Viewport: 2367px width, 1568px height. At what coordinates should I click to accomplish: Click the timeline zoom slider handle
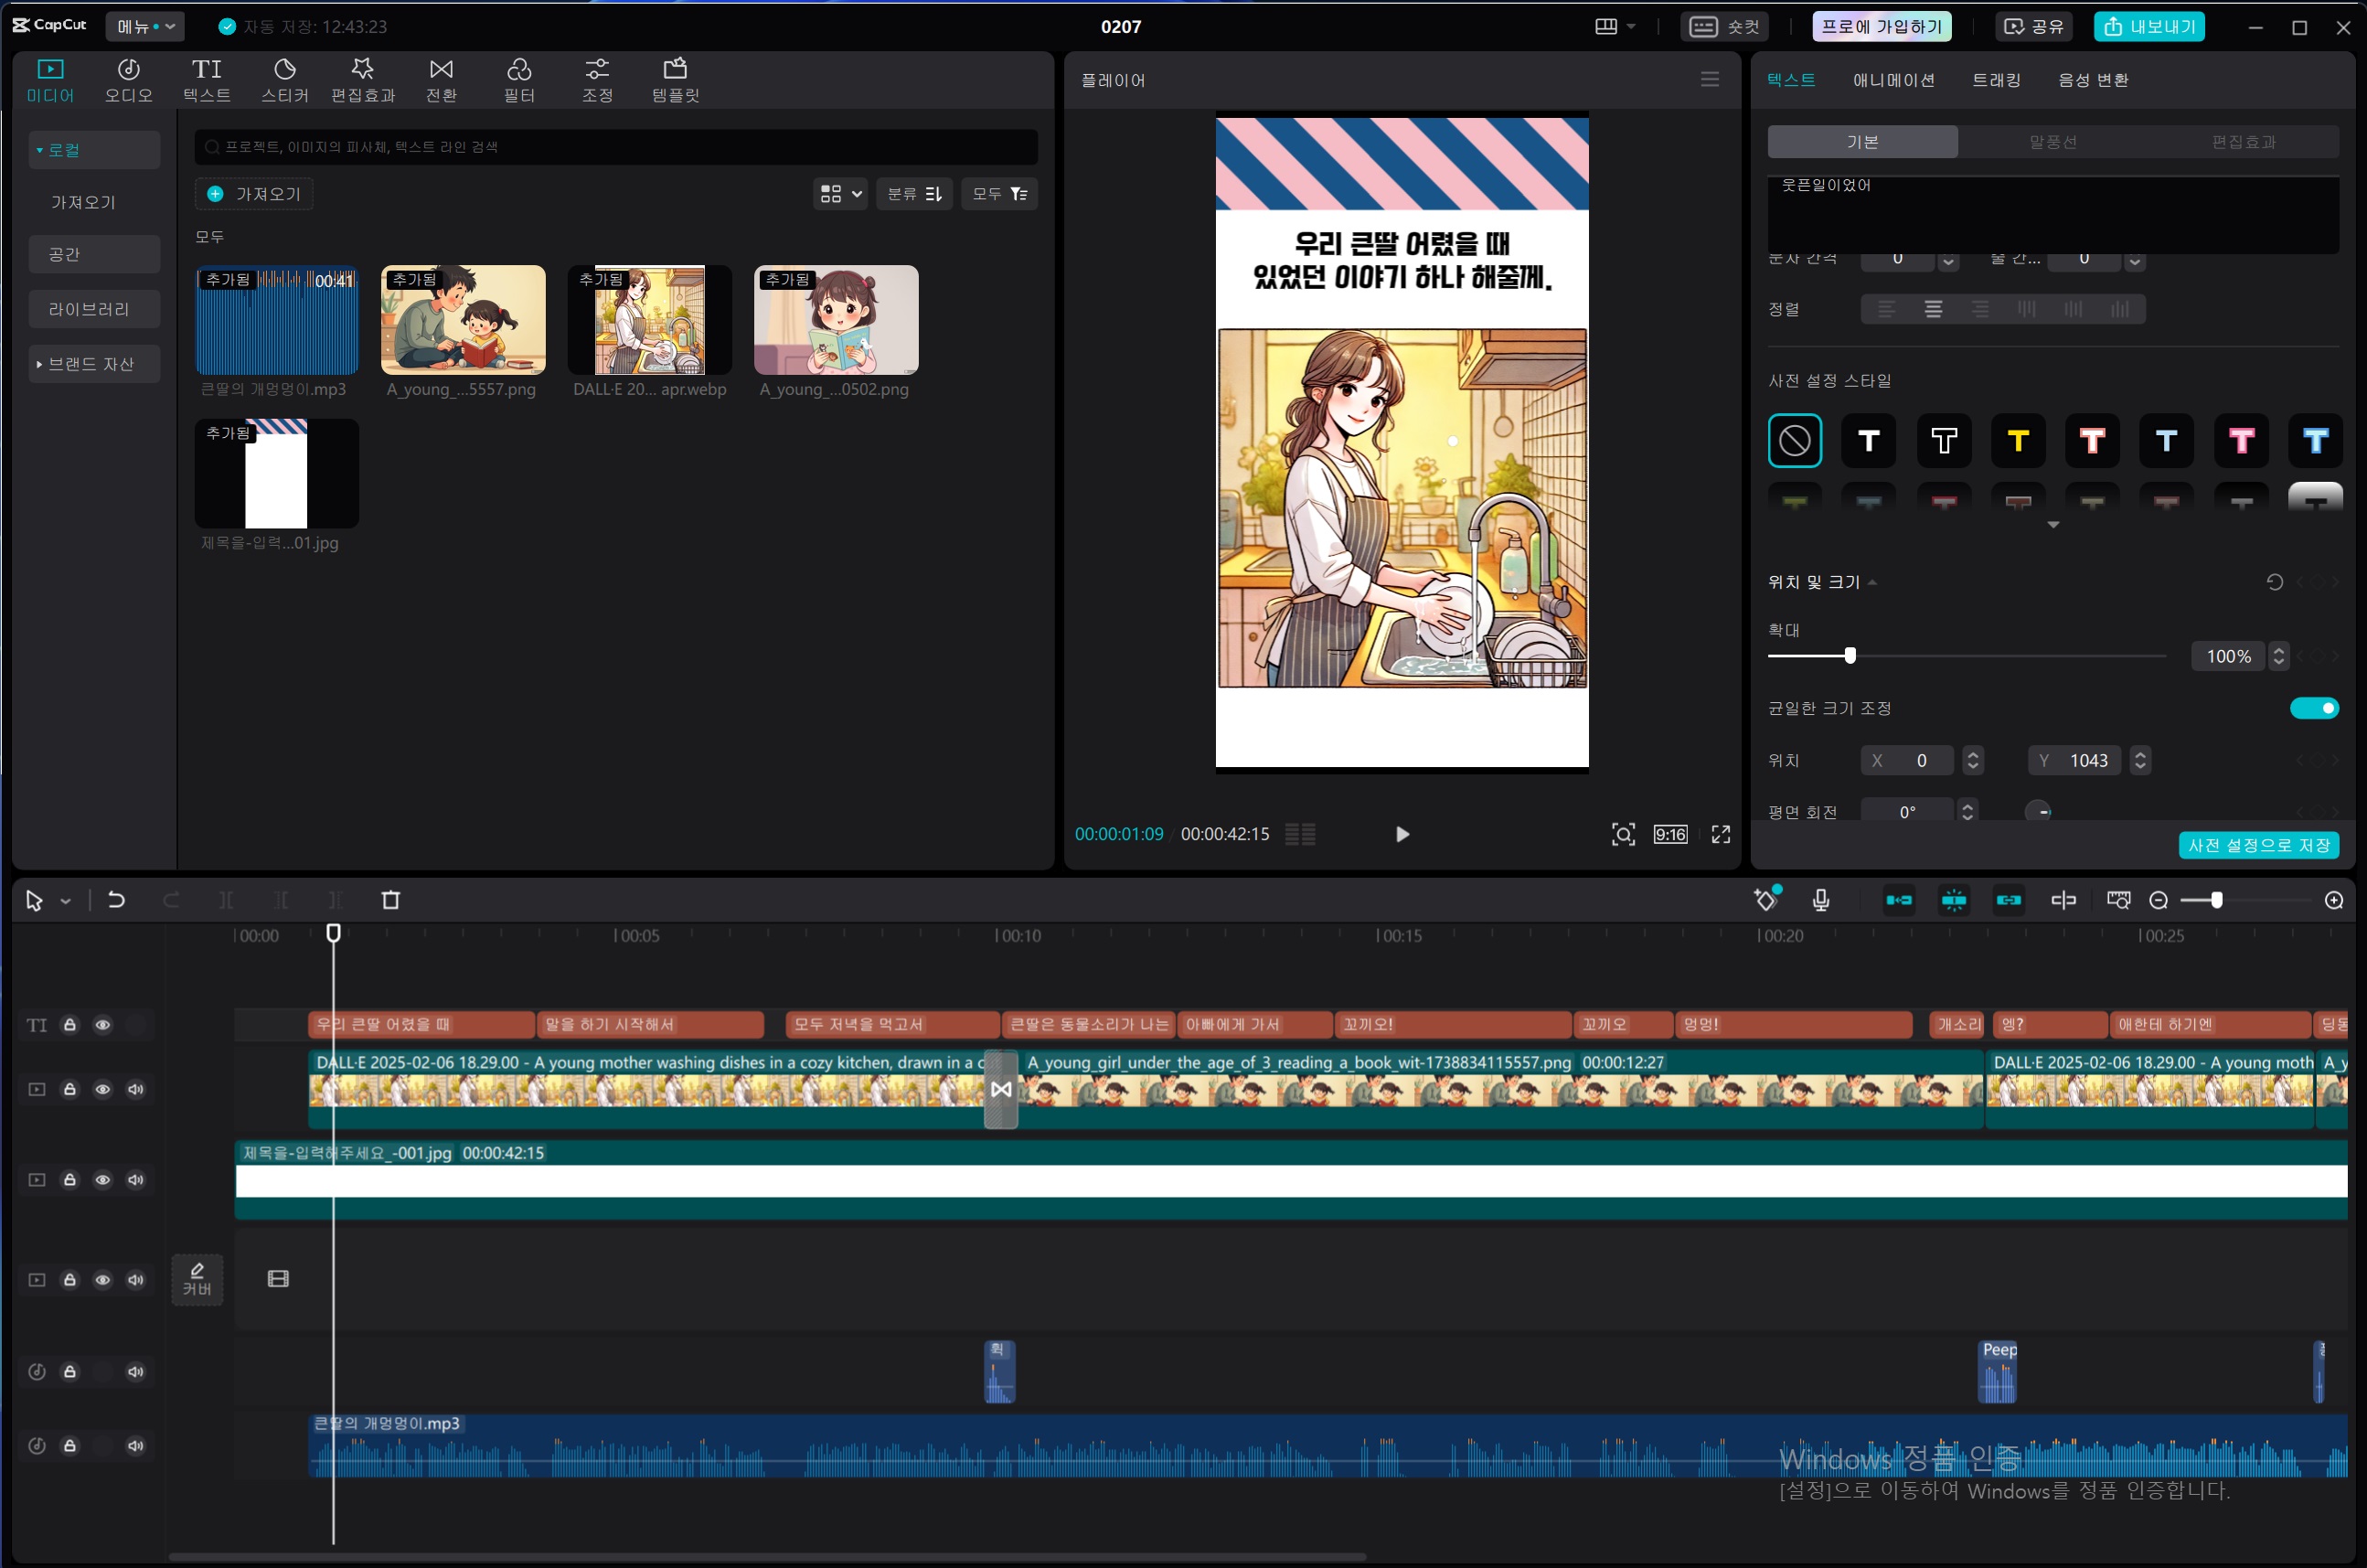tap(2217, 901)
